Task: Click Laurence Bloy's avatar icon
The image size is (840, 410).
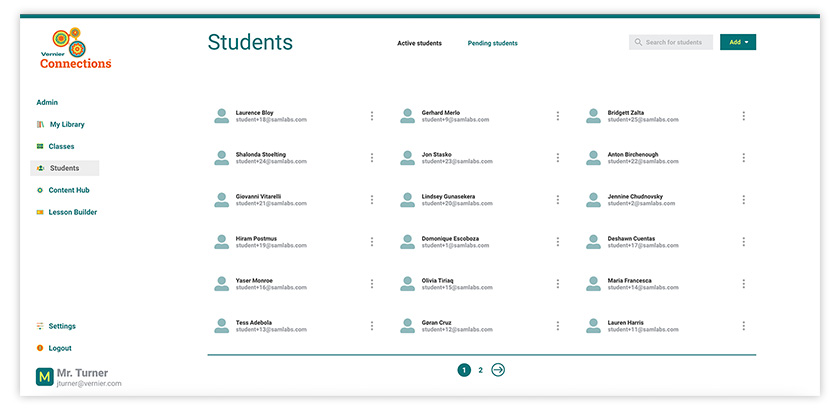Action: [x=221, y=116]
